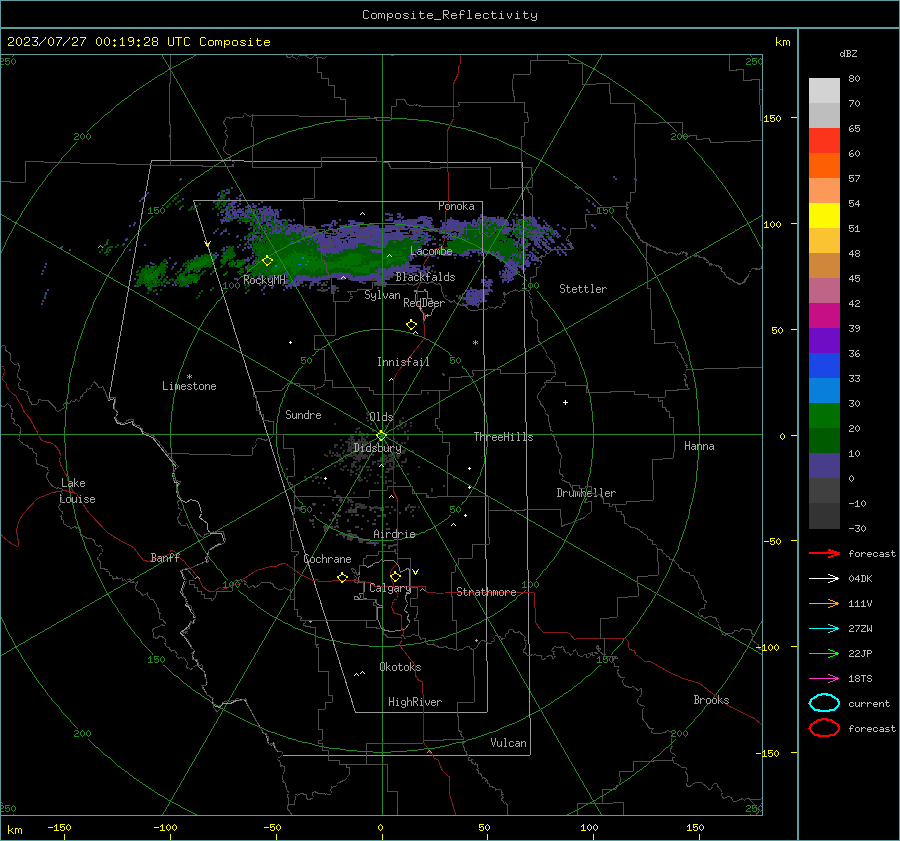Viewport: 900px width, 841px height.
Task: Click the Okotoks city label
Action: coord(400,667)
